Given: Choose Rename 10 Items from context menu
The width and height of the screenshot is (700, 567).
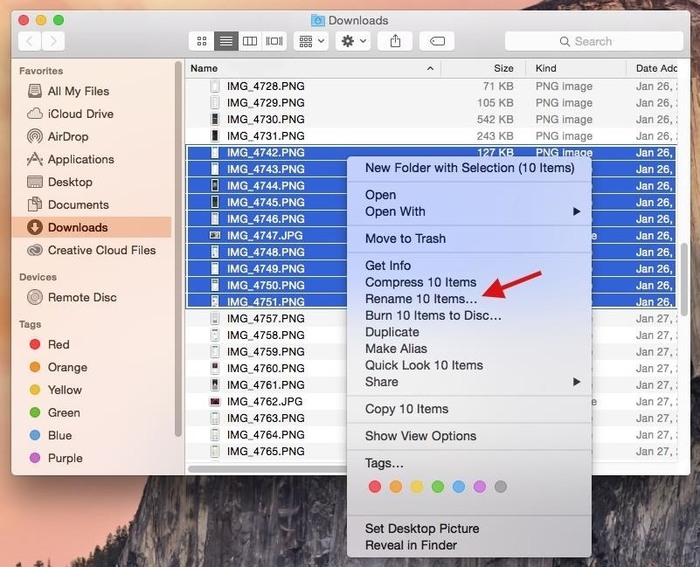Looking at the screenshot, I should [421, 299].
